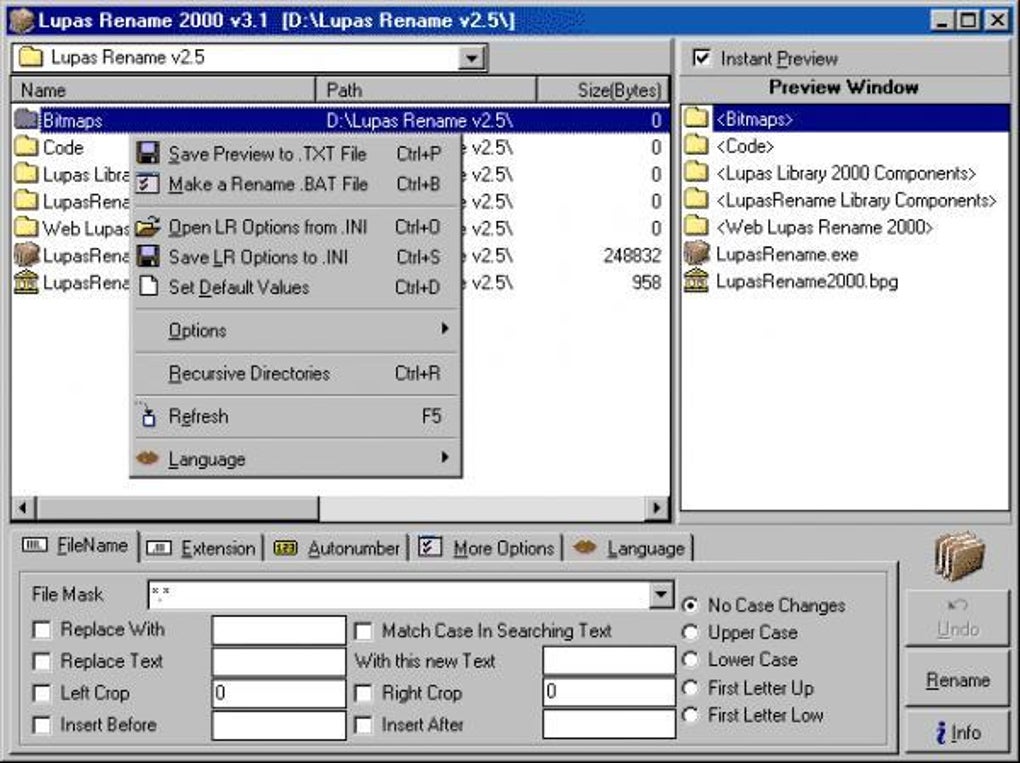The height and width of the screenshot is (763, 1020).
Task: Enable Match Case In Searching Text
Action: (x=363, y=631)
